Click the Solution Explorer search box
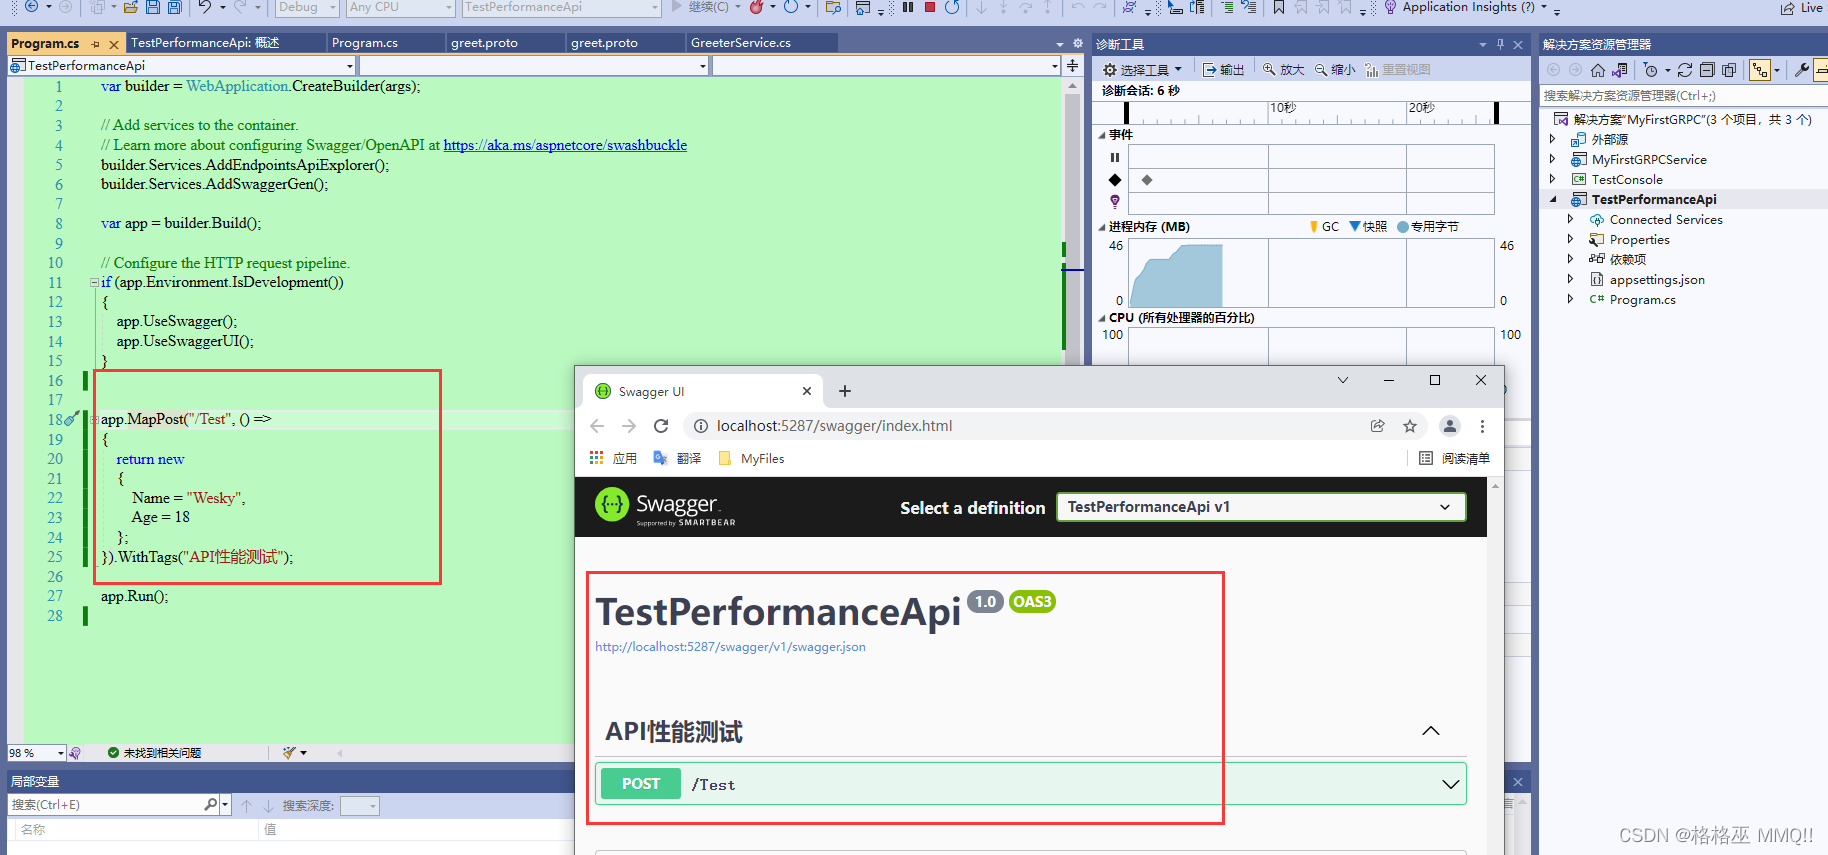This screenshot has height=855, width=1828. tap(1684, 96)
